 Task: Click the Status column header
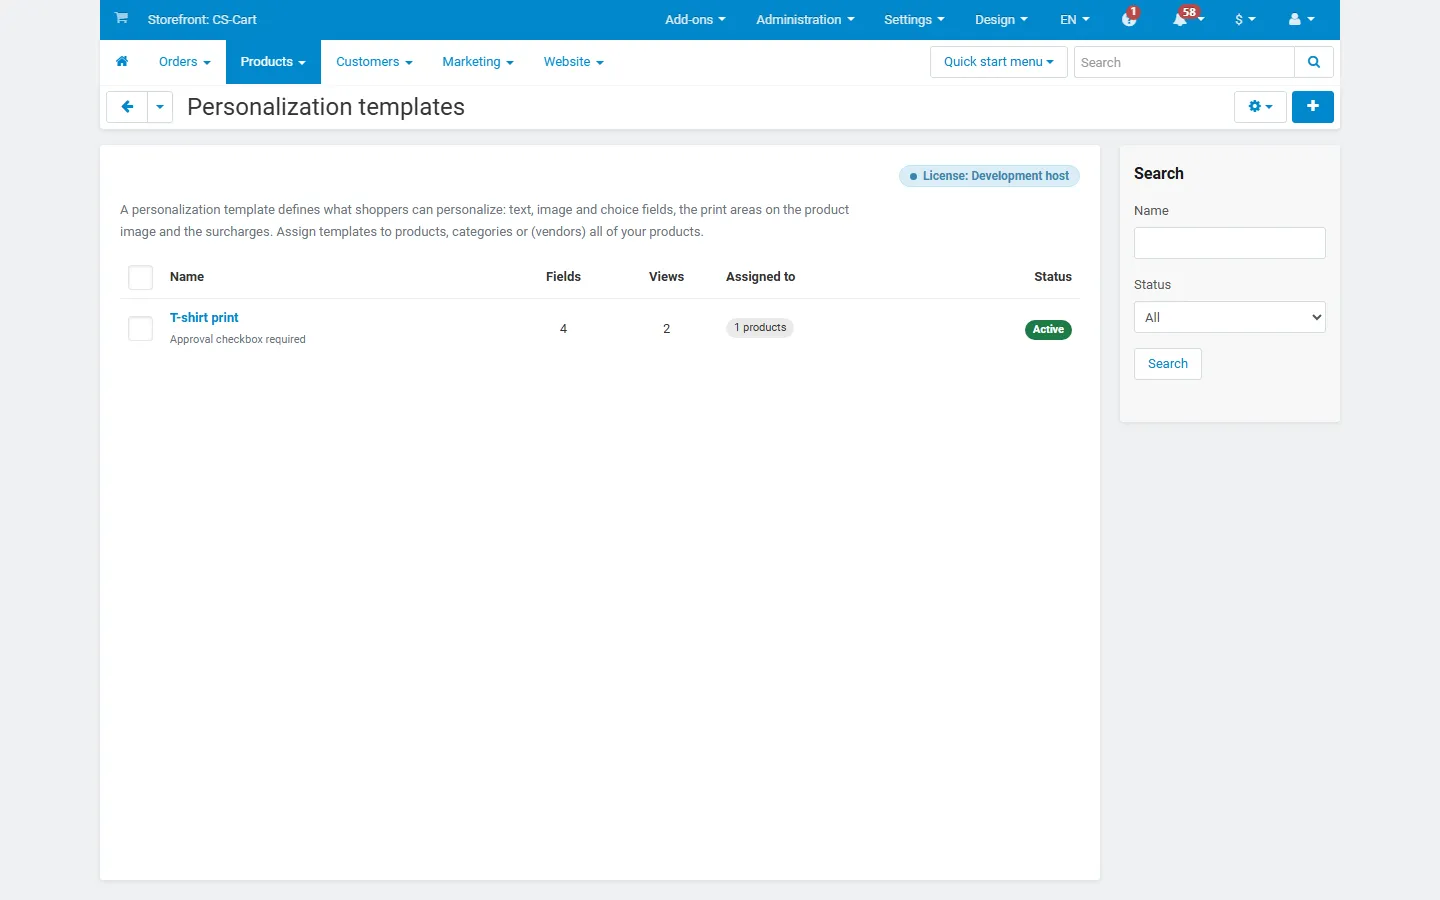(x=1053, y=277)
